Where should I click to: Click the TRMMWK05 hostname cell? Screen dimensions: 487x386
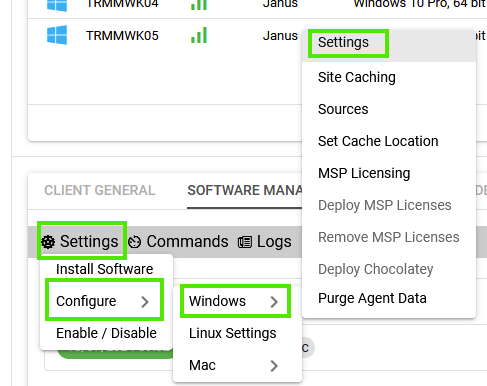click(122, 36)
